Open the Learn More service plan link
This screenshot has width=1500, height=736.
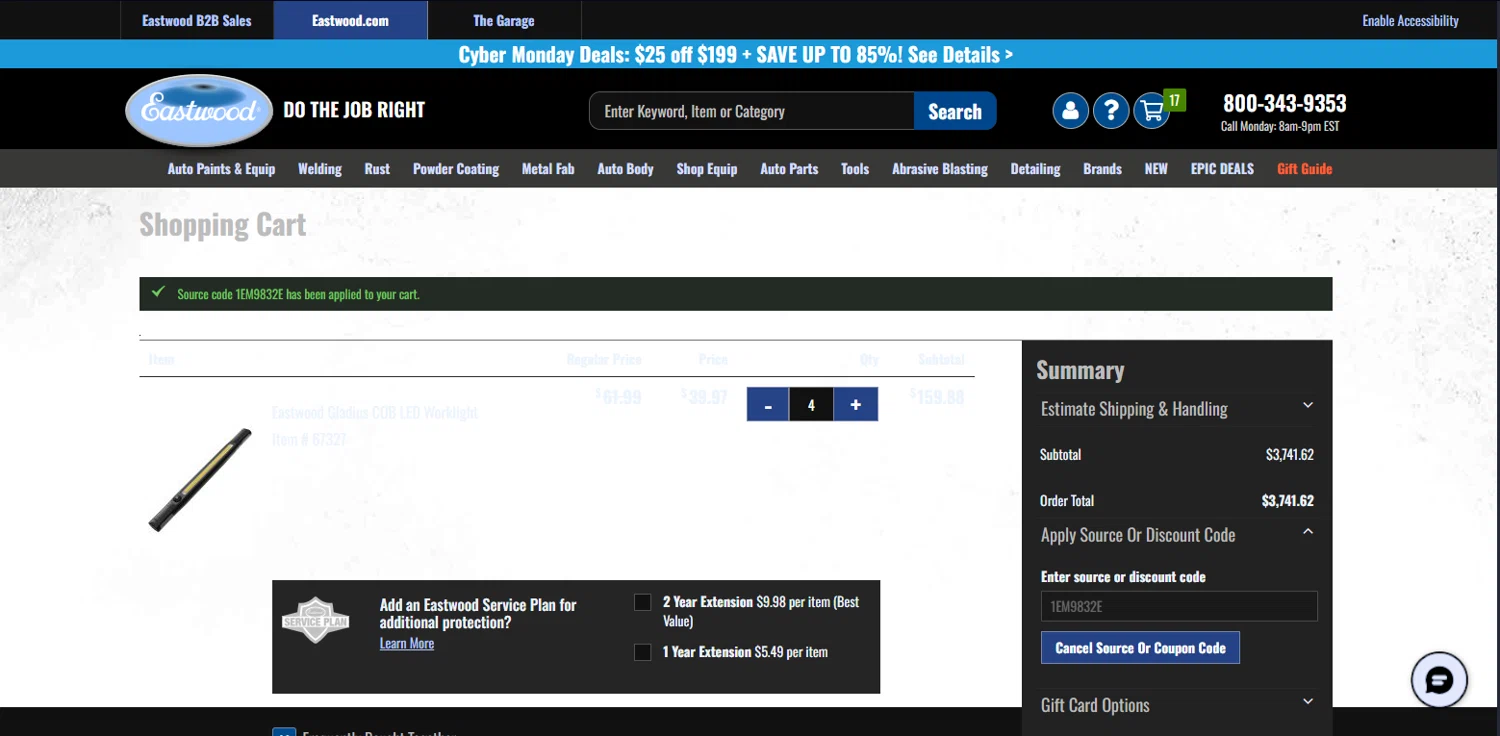[407, 643]
